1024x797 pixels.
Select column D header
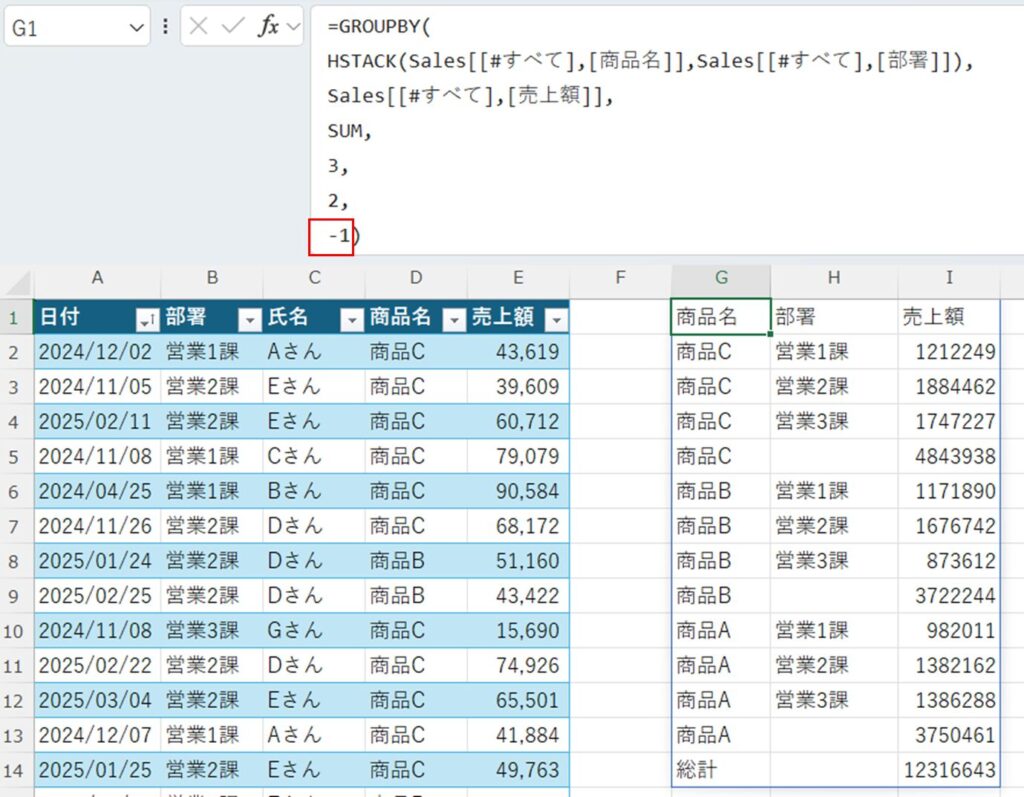click(416, 278)
